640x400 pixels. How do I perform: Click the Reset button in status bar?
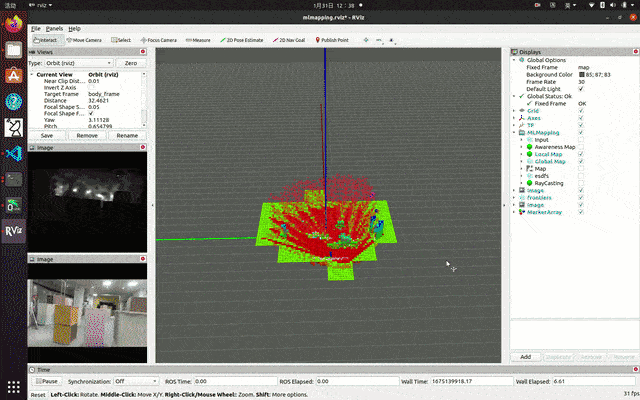coord(38,395)
